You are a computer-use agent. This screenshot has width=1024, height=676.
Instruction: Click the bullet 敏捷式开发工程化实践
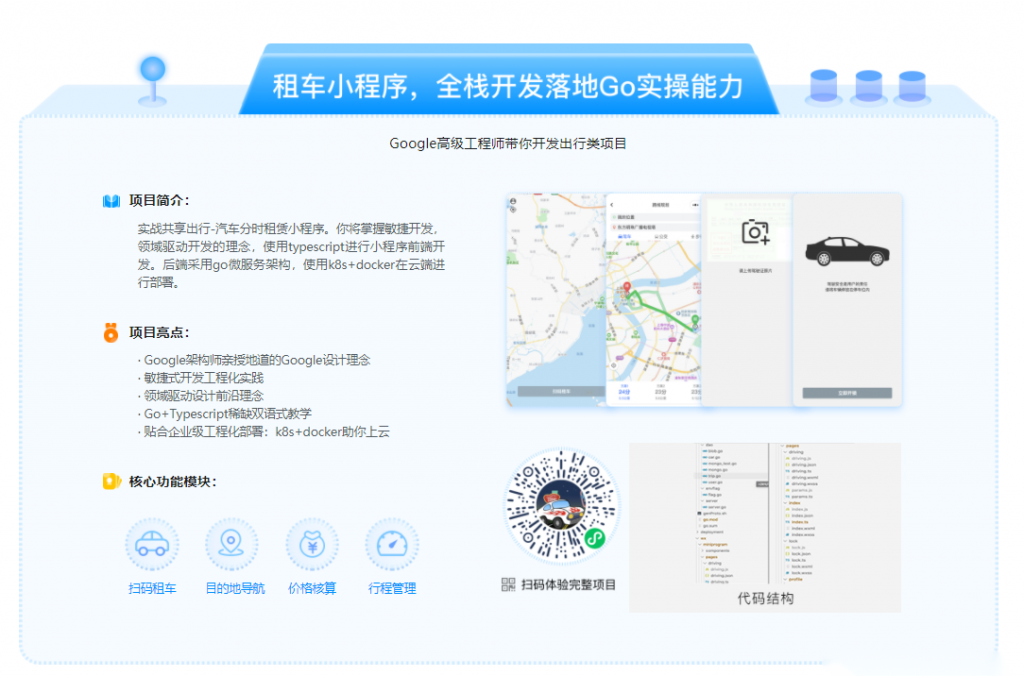click(200, 378)
